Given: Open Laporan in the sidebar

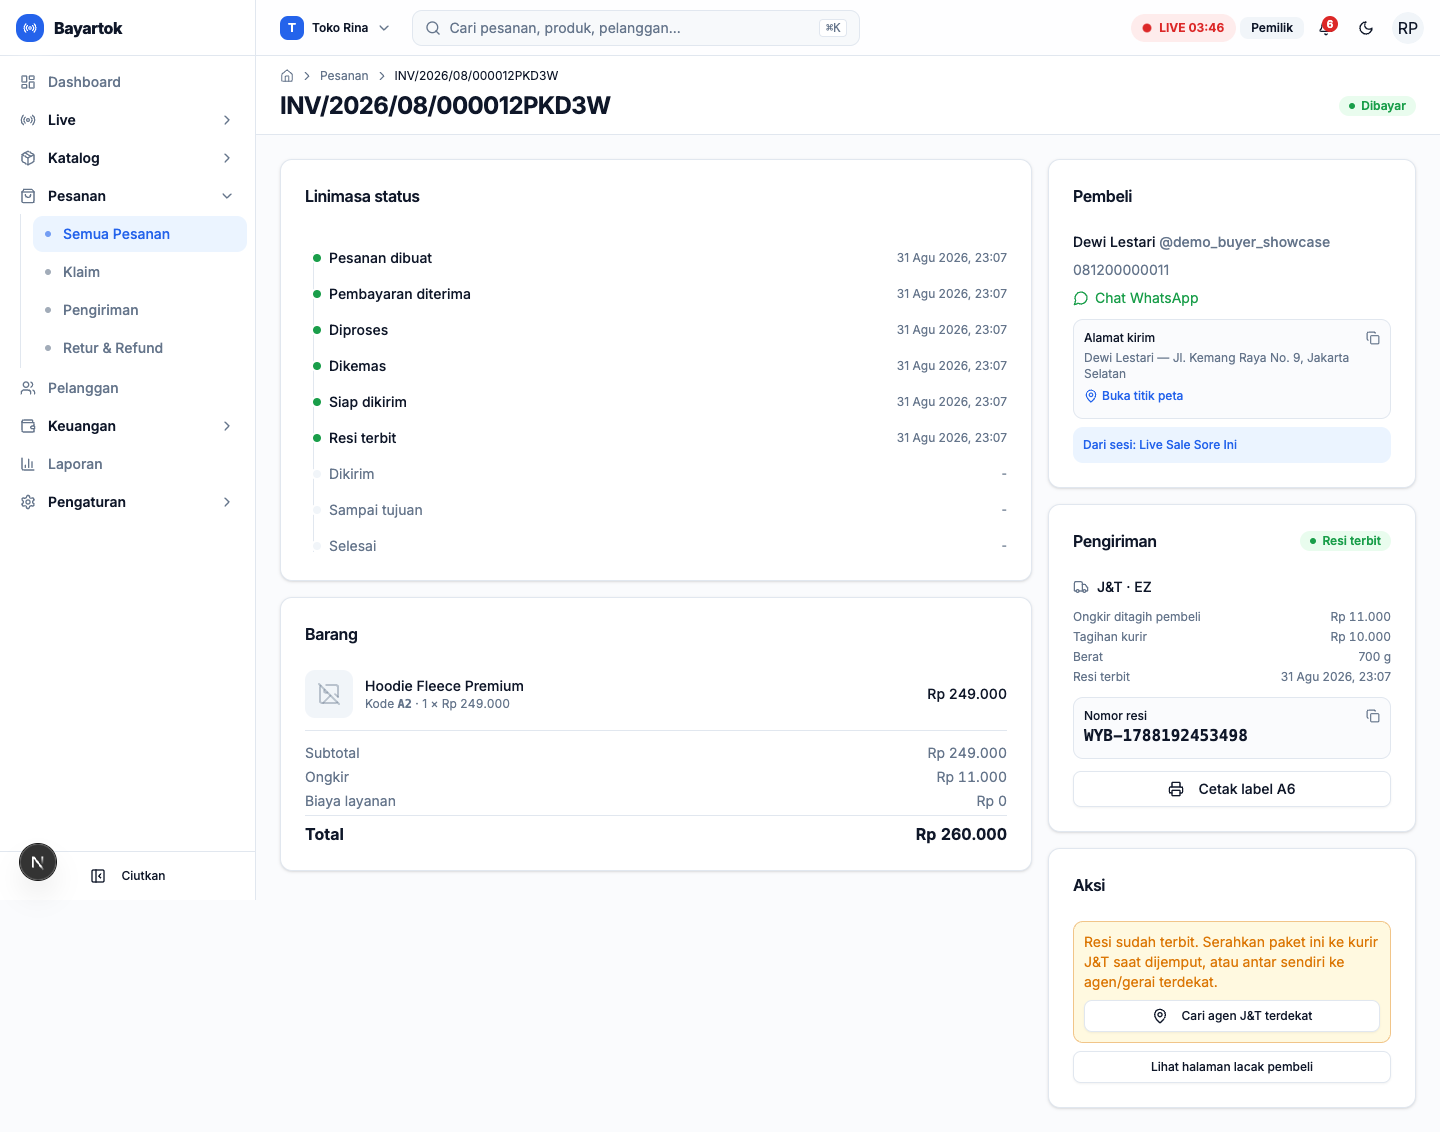Looking at the screenshot, I should [128, 464].
